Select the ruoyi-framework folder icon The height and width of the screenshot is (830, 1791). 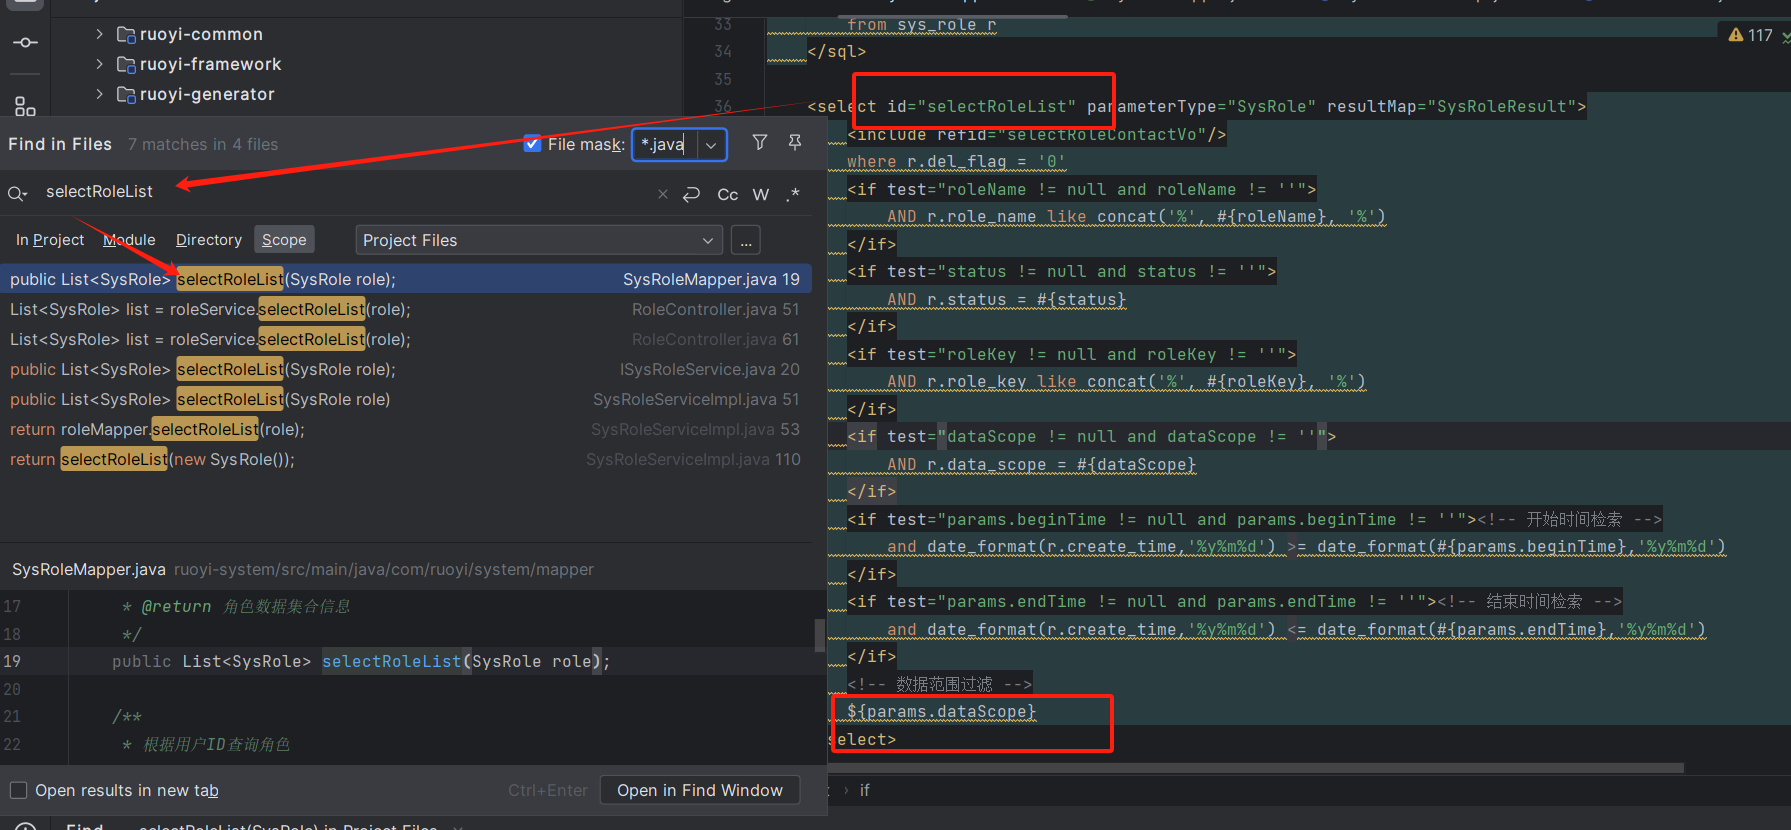click(126, 65)
